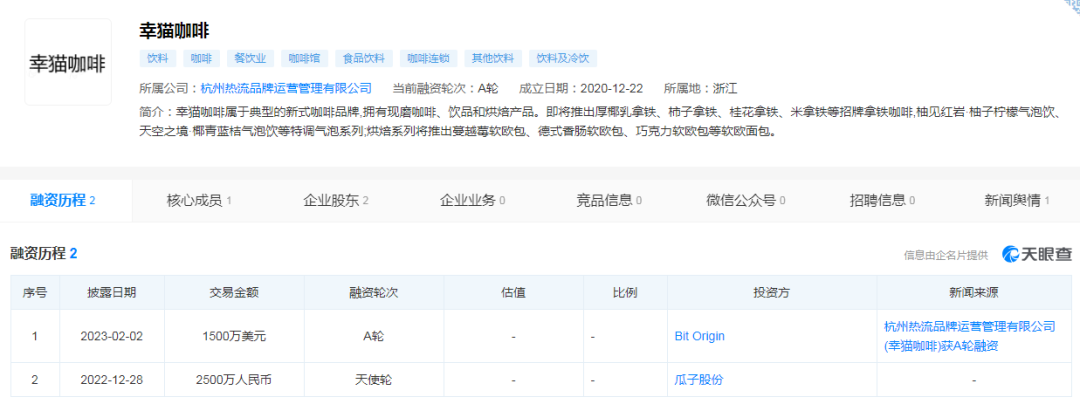Click the 天眼查 logo icon
Viewport: 1080px width, 404px height.
1037,254
